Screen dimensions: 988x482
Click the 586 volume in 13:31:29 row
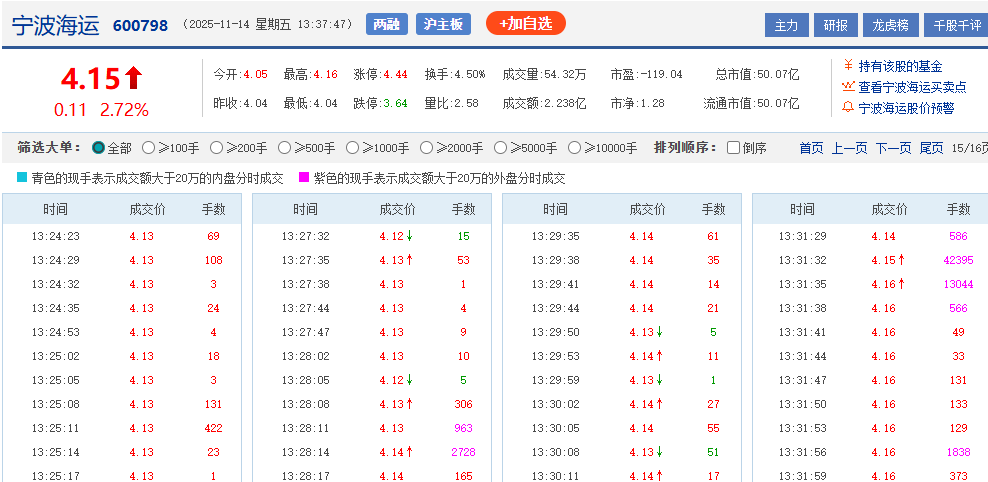958,236
